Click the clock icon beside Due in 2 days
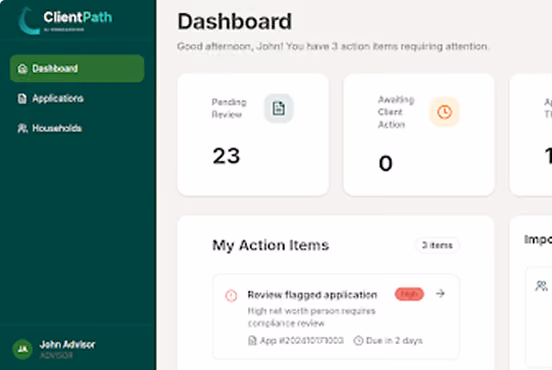This screenshot has width=552, height=370. [358, 340]
